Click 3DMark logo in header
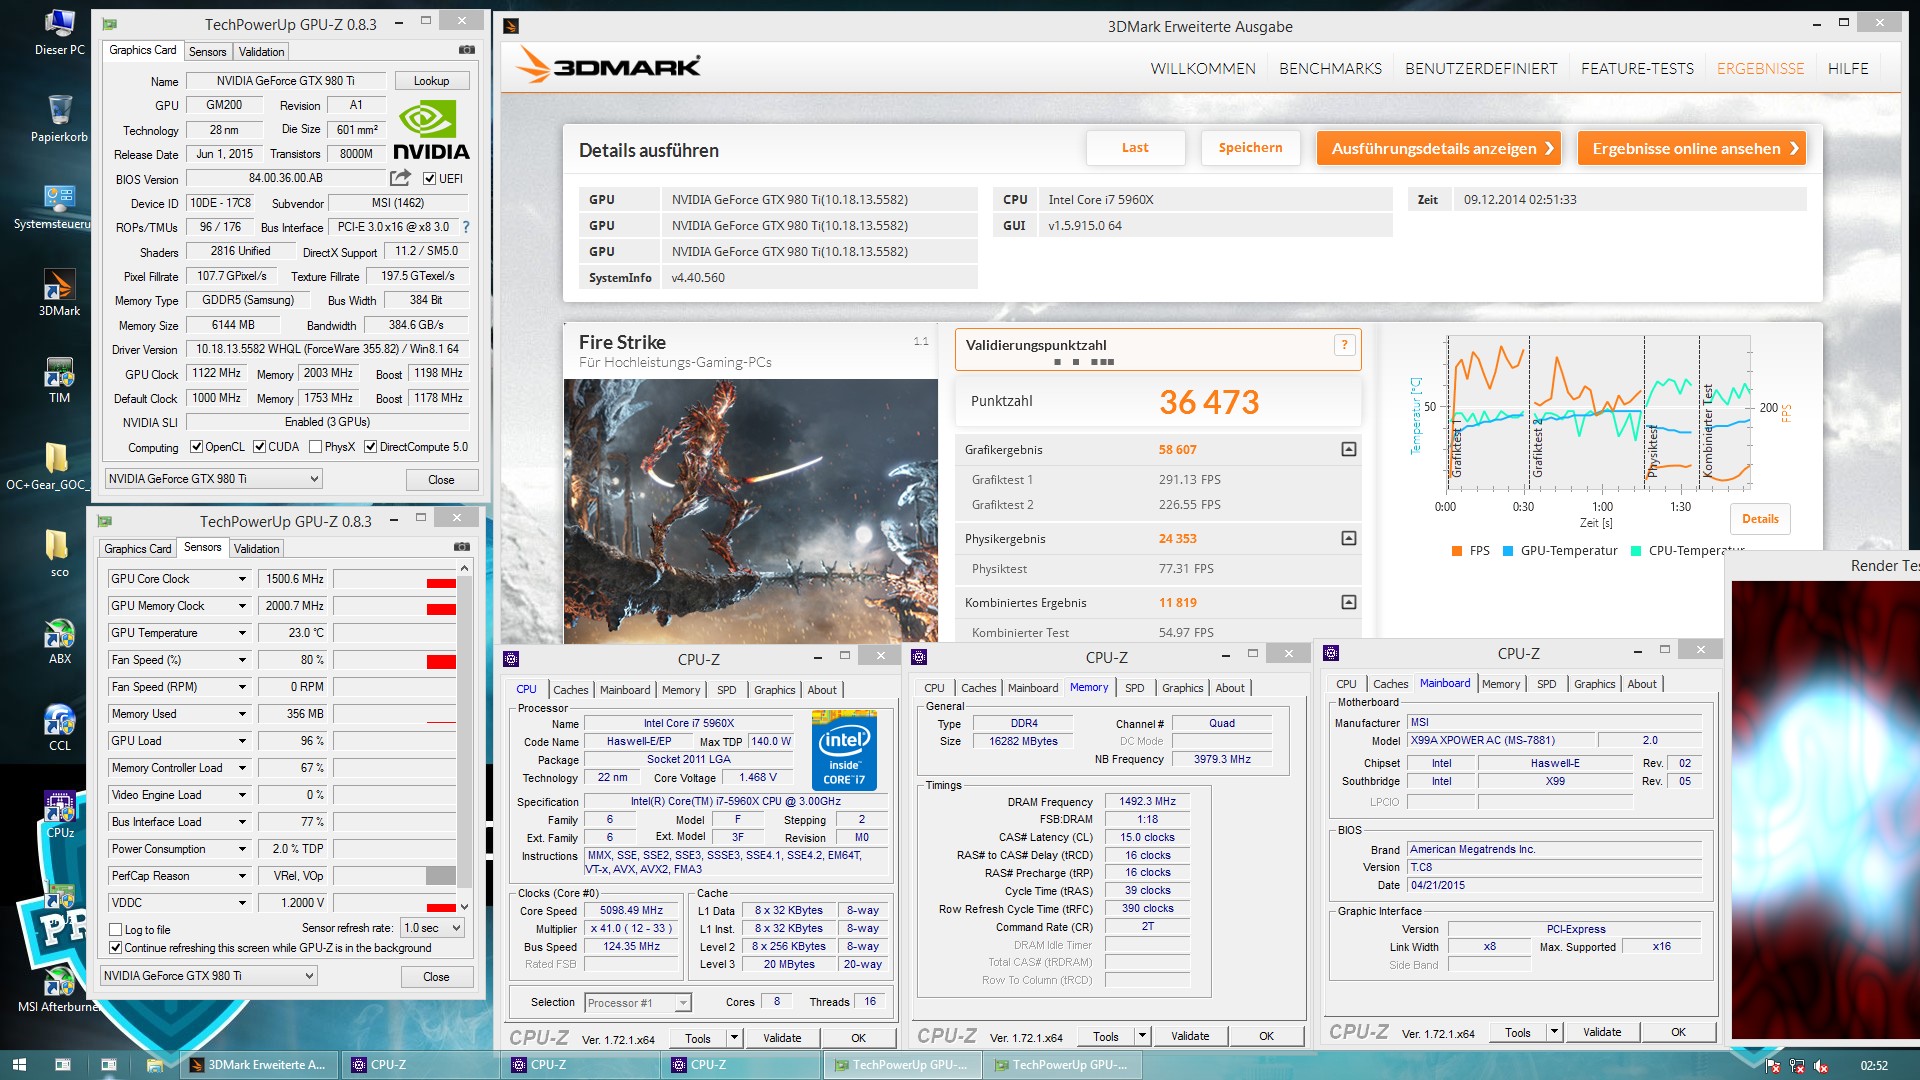This screenshot has width=1920, height=1080. (x=608, y=66)
